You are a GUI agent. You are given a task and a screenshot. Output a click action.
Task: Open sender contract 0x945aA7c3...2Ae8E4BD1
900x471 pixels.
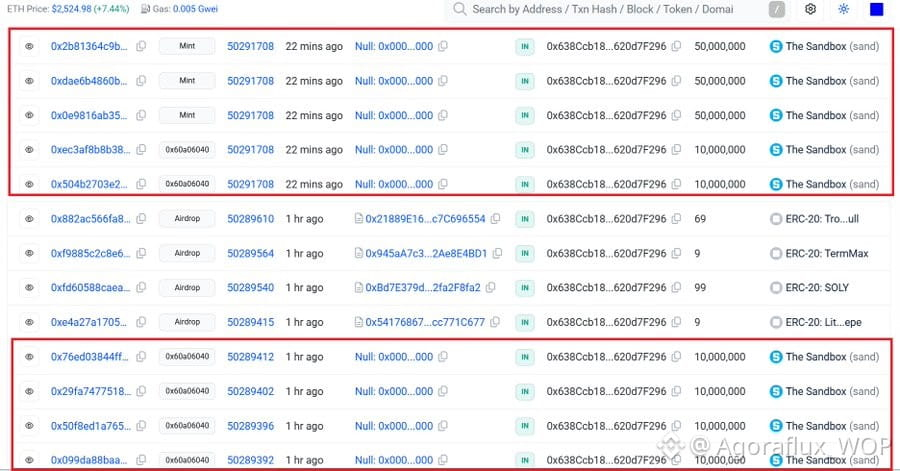426,253
